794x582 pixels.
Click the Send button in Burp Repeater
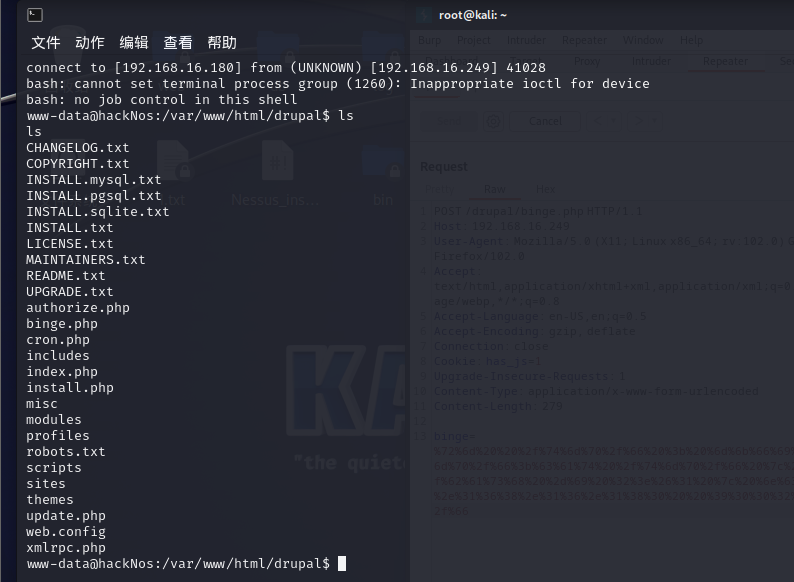click(x=449, y=122)
